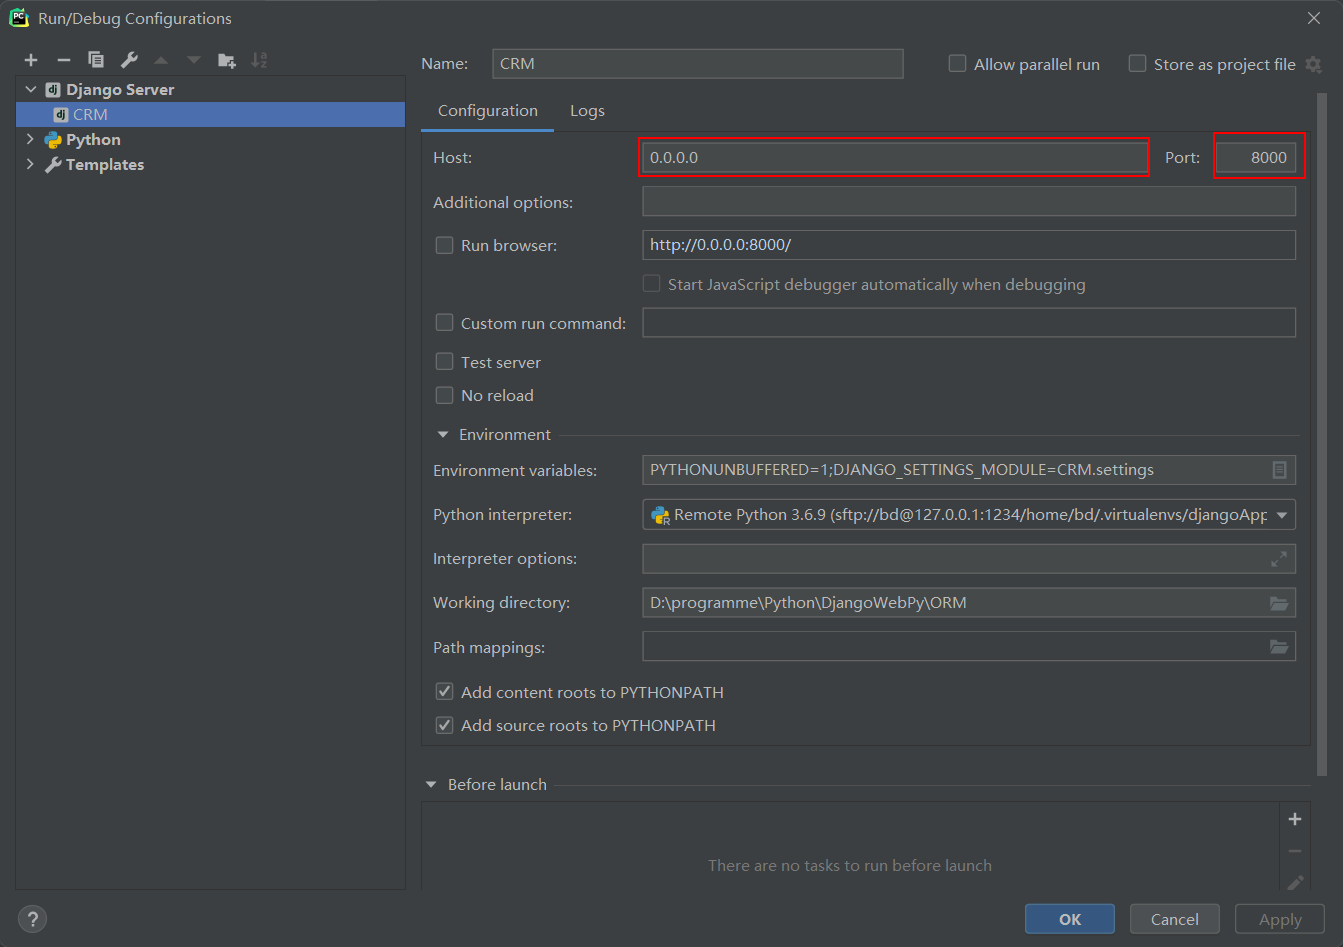Collapse the Django Server tree node
Screen dimensions: 1343x947
point(31,89)
